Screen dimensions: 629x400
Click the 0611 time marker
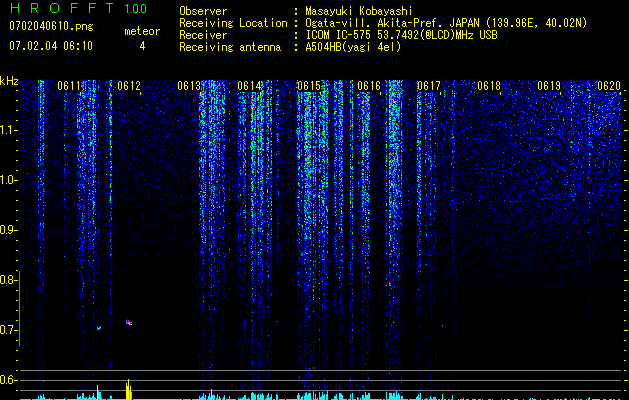tap(69, 86)
